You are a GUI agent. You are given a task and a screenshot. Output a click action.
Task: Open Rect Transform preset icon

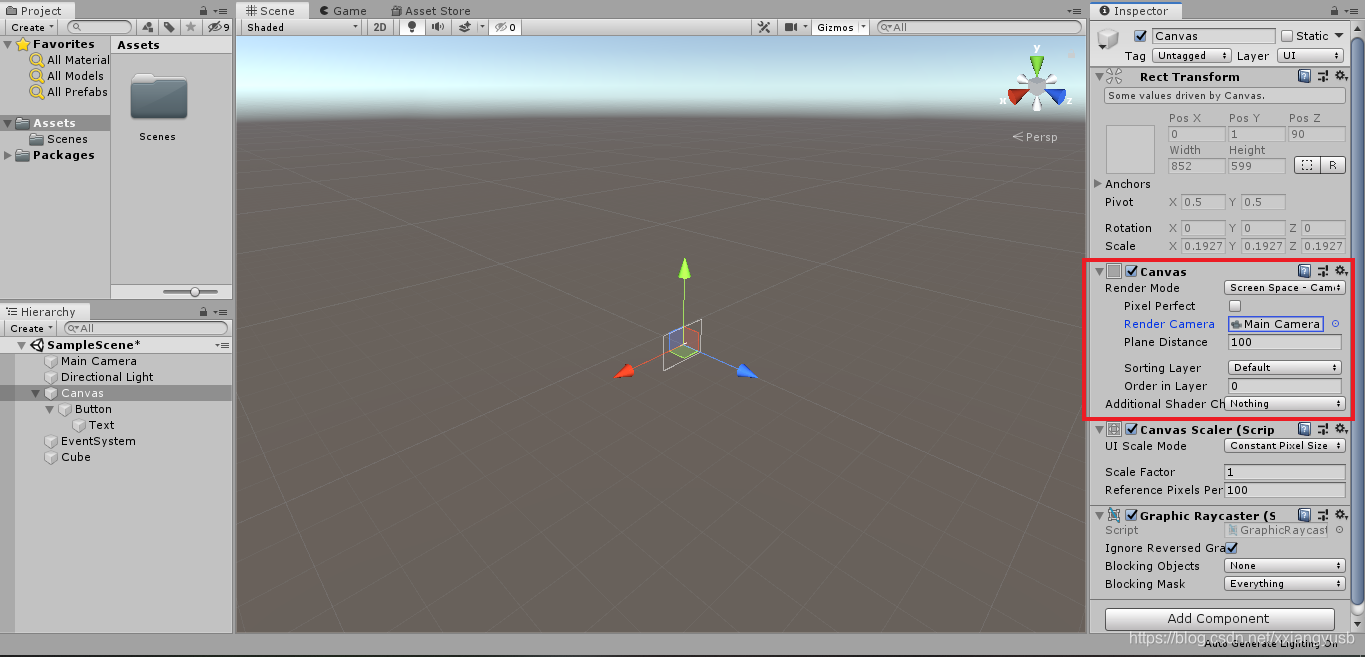[1322, 76]
